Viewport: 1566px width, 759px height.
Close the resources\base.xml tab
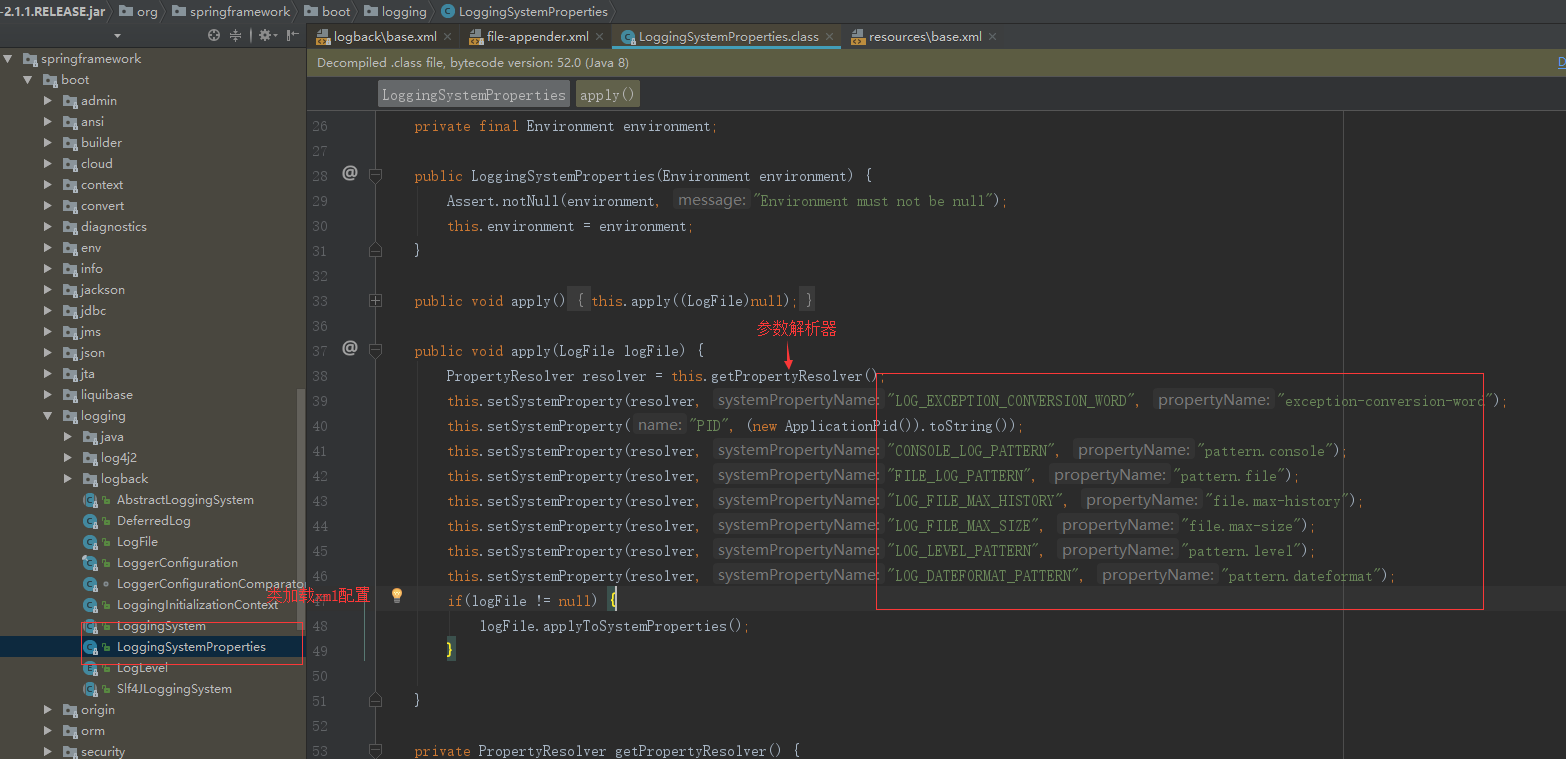coord(992,37)
